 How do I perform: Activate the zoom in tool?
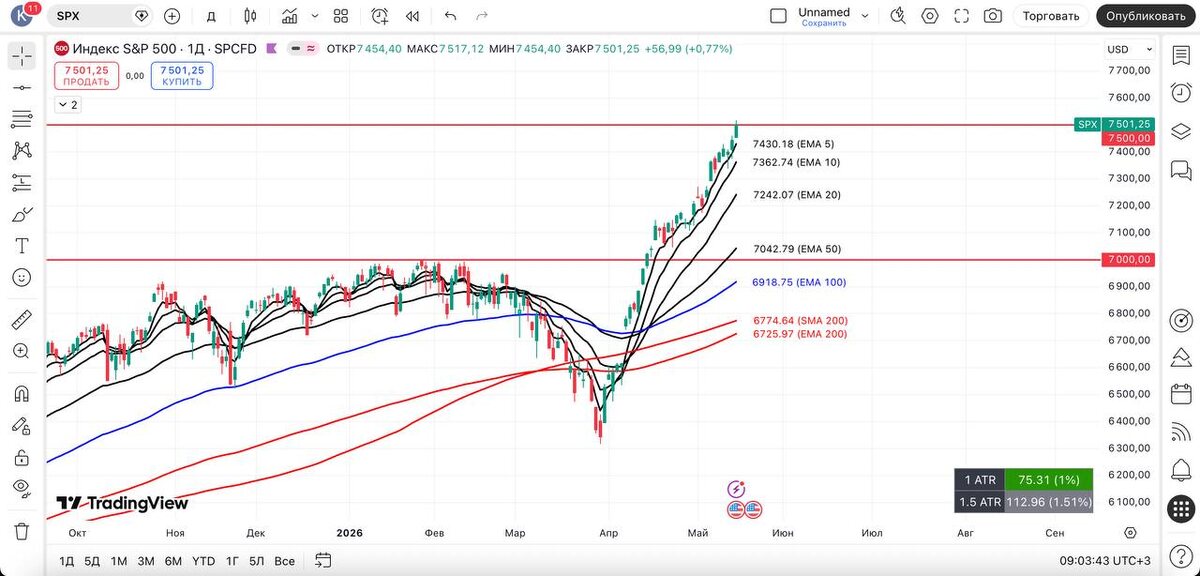(x=22, y=351)
